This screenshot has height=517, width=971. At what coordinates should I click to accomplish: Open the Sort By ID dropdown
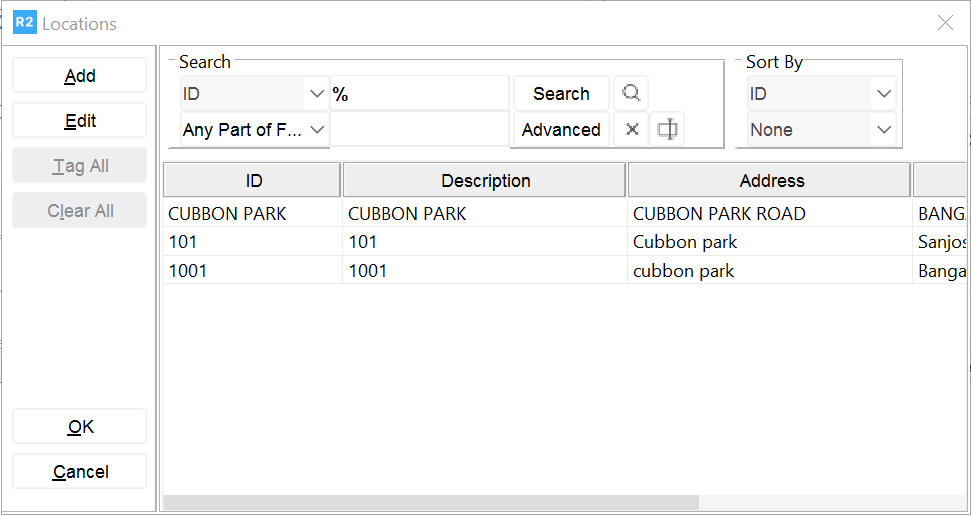[883, 94]
